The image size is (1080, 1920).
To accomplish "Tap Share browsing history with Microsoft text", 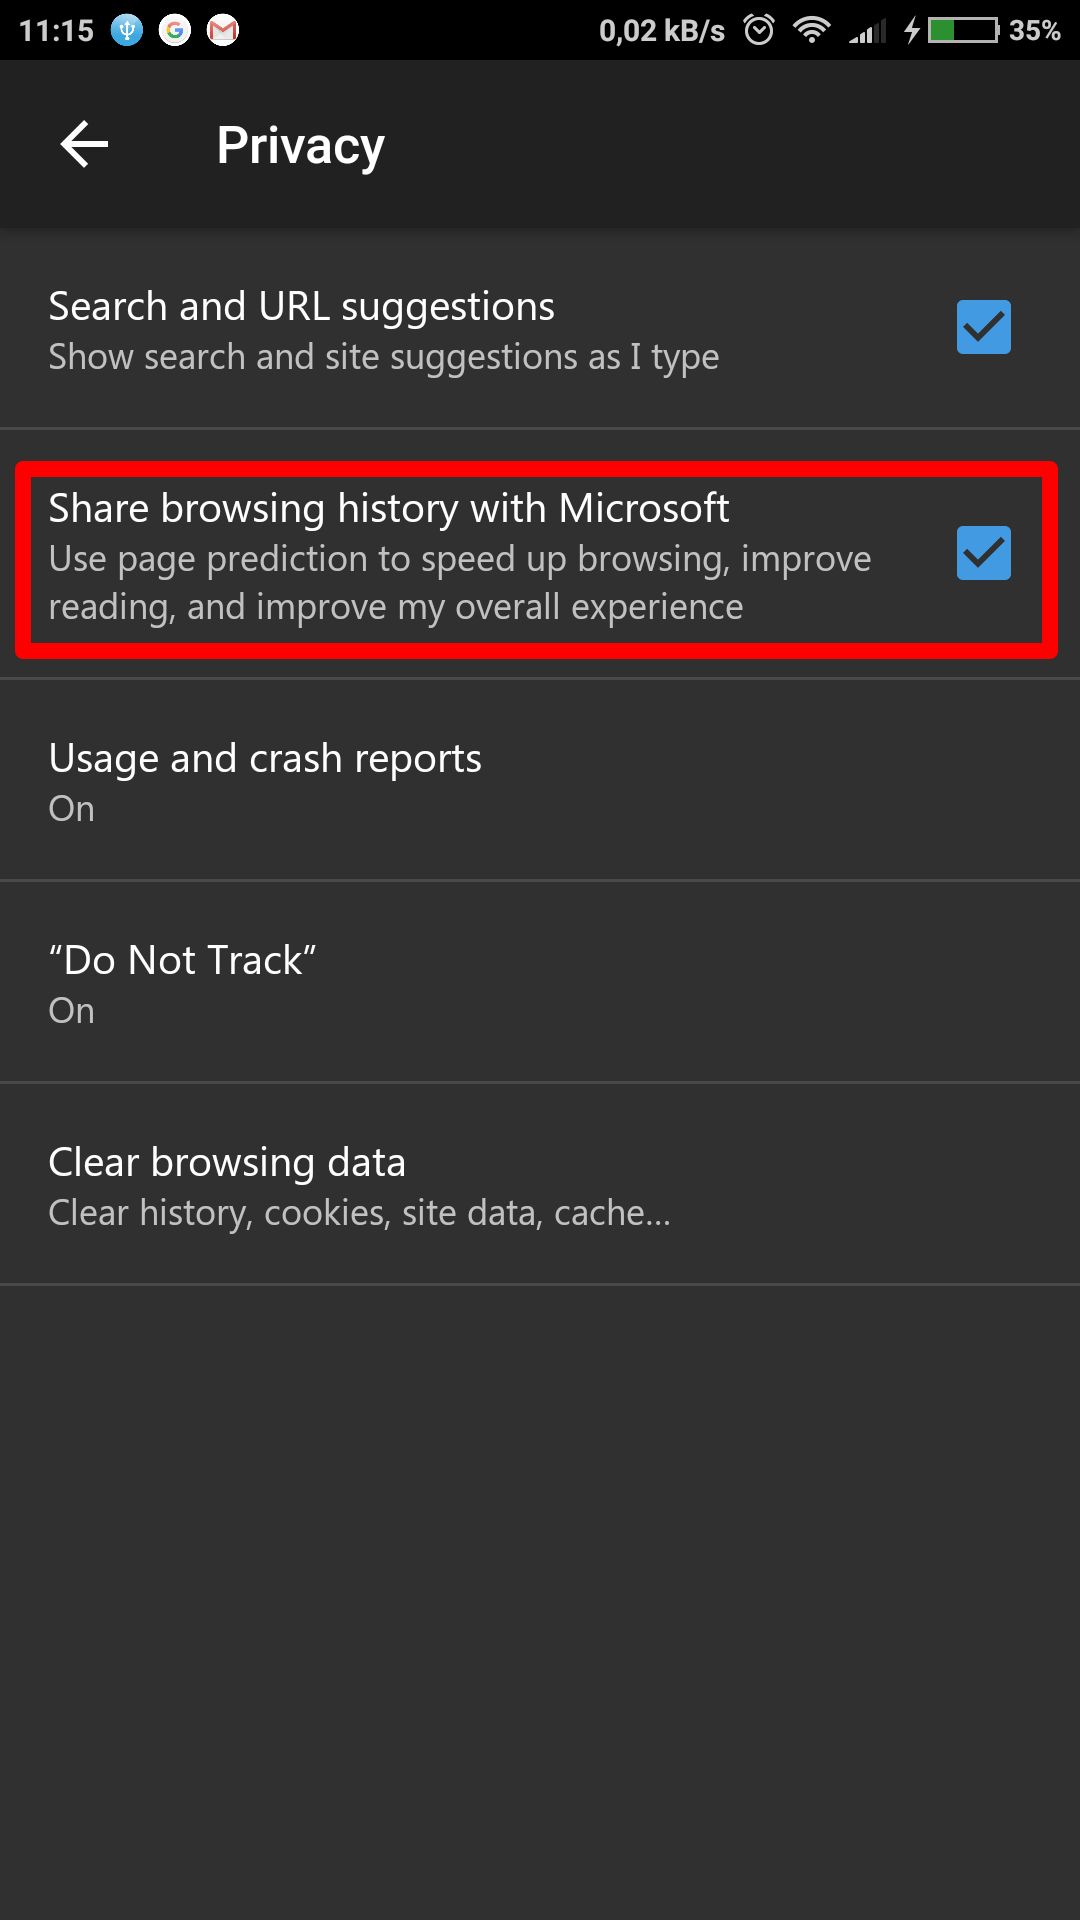I will click(388, 509).
